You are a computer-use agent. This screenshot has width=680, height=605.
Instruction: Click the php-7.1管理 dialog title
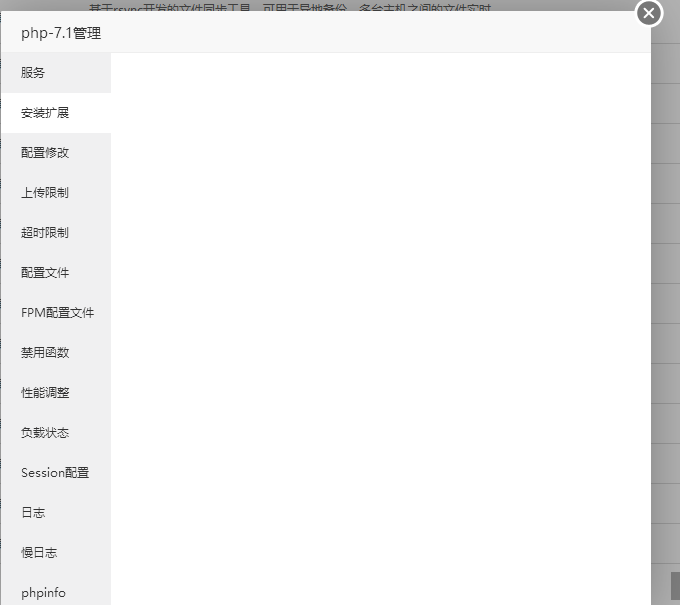61,33
